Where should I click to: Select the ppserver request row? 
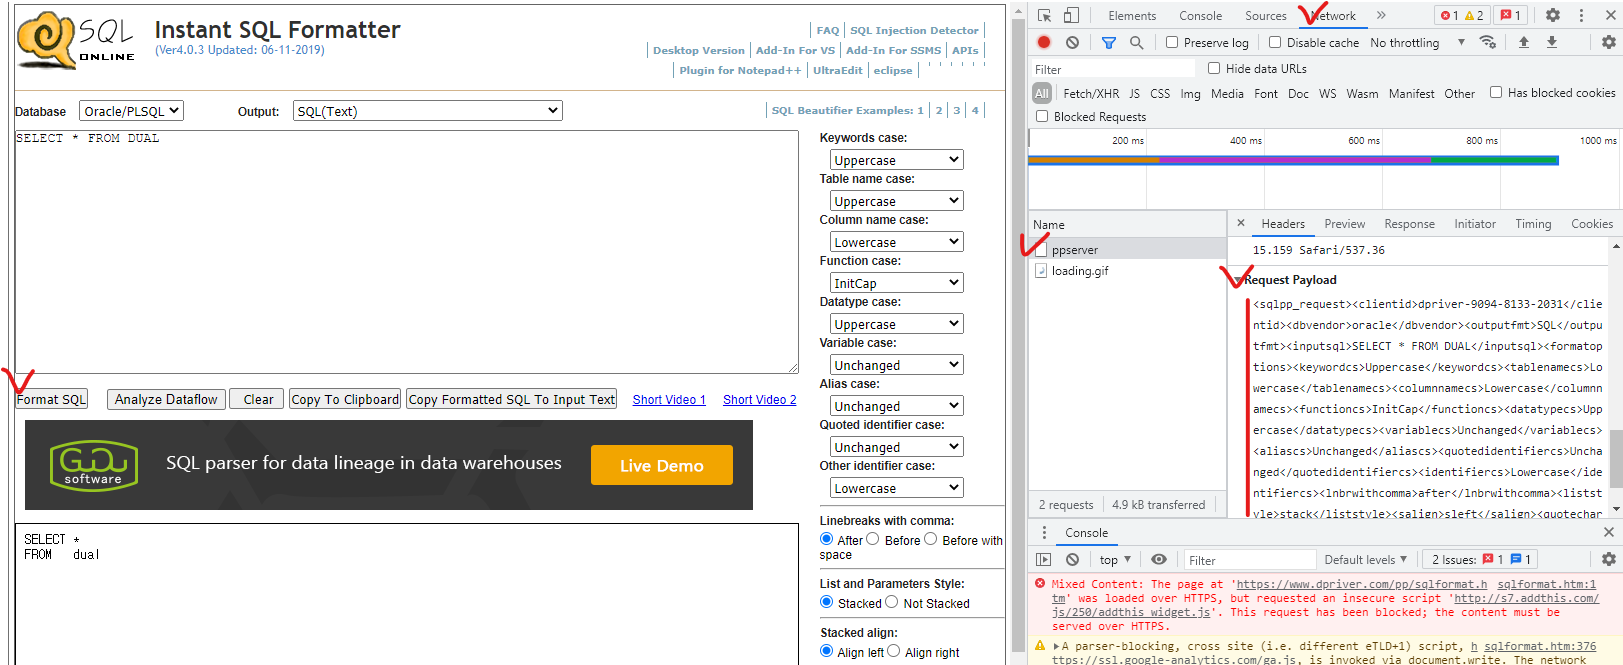(x=1128, y=250)
